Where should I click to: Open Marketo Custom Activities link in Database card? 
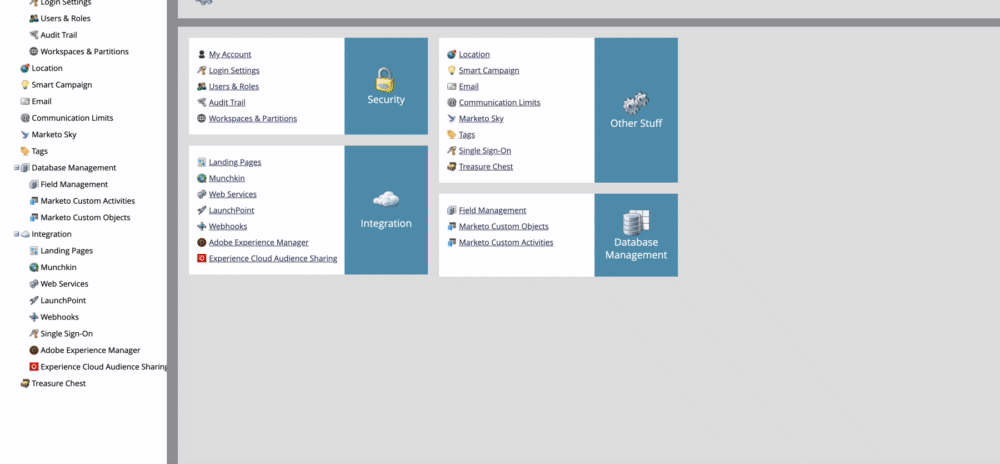[506, 242]
